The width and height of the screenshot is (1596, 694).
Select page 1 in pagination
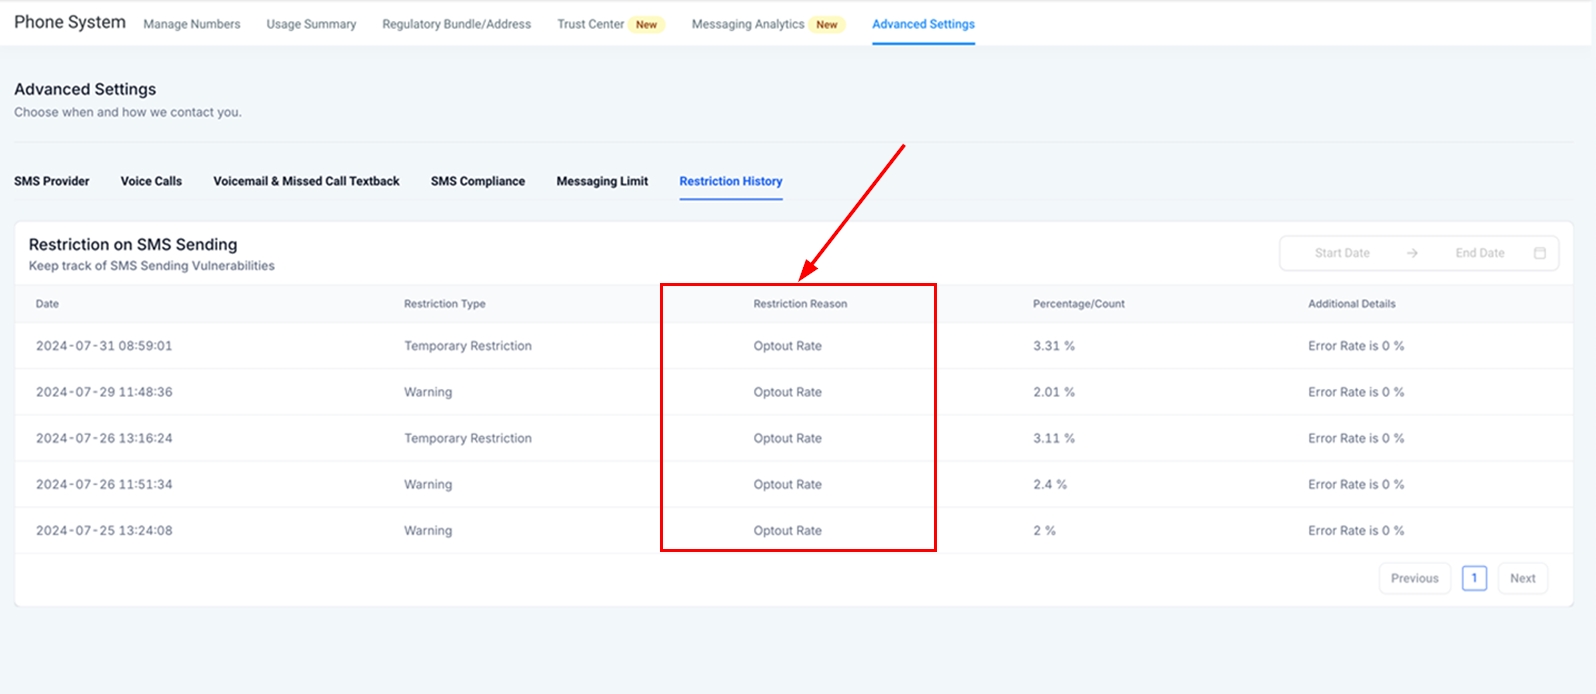(x=1474, y=578)
